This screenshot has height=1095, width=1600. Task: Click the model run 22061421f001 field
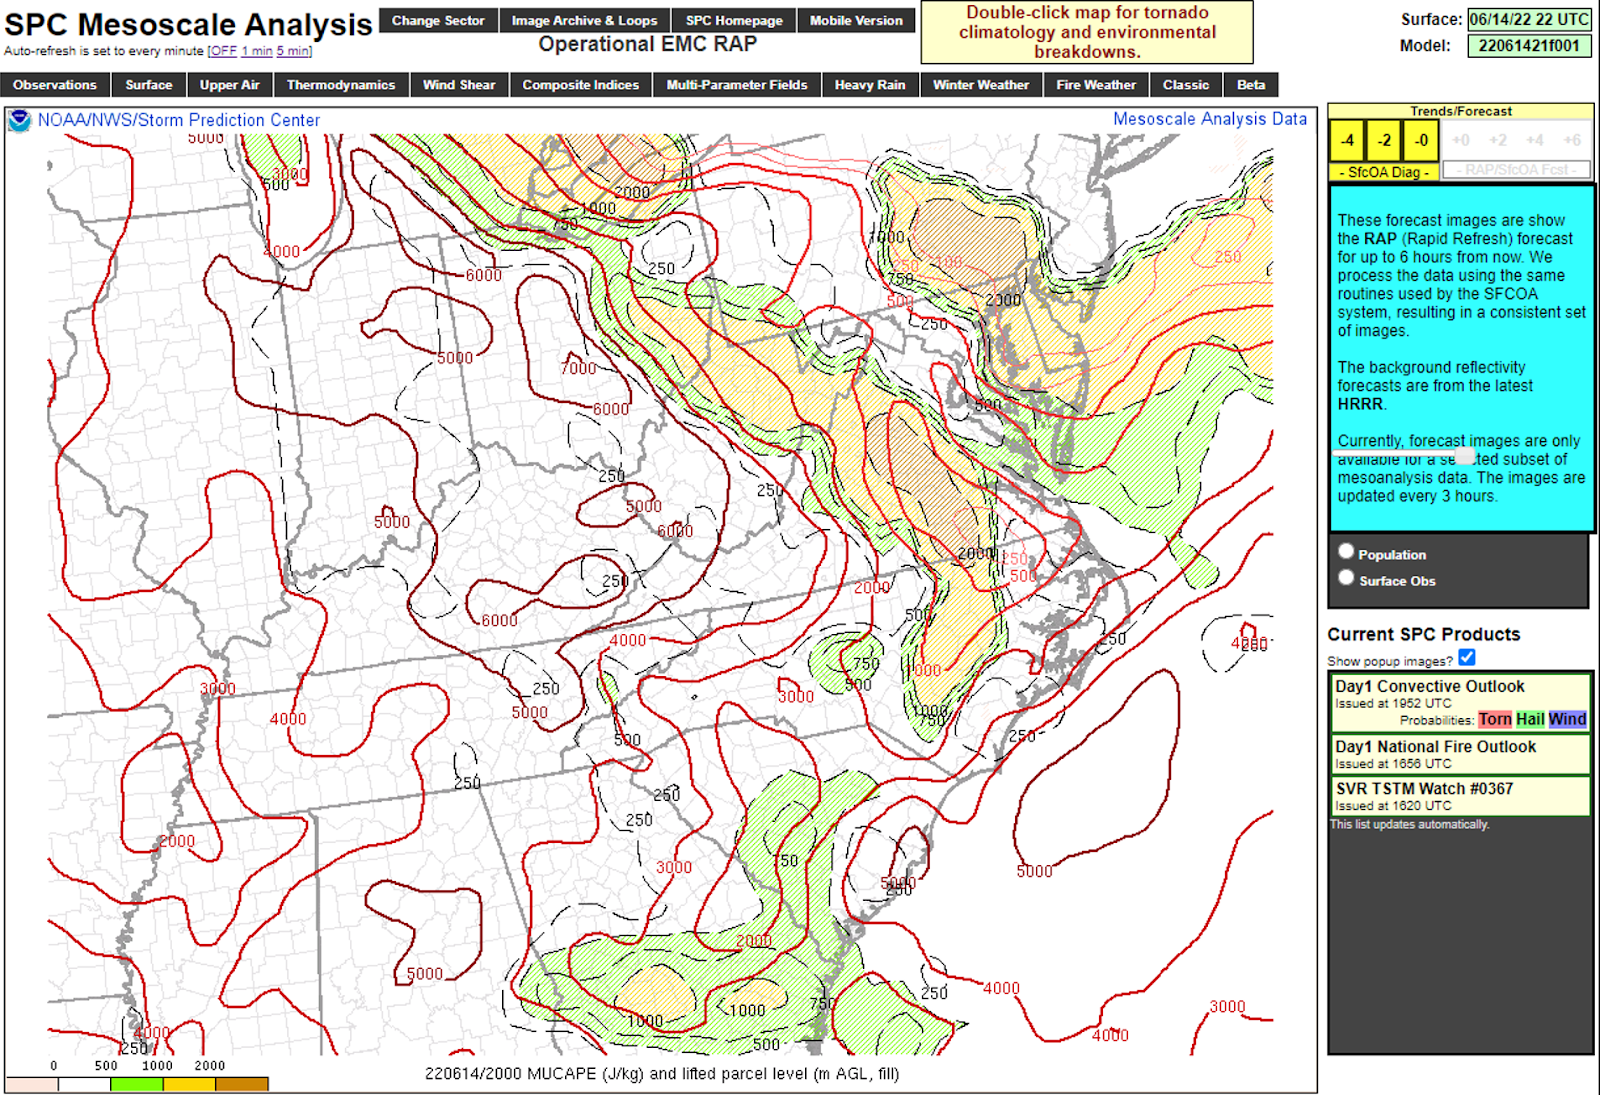[x=1529, y=46]
